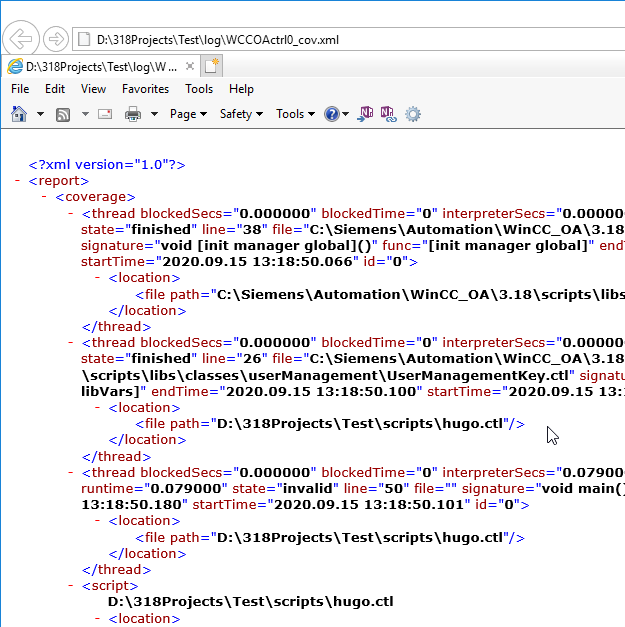Collapse the report XML node
Viewport: 625px width, 627px height.
click(19, 181)
